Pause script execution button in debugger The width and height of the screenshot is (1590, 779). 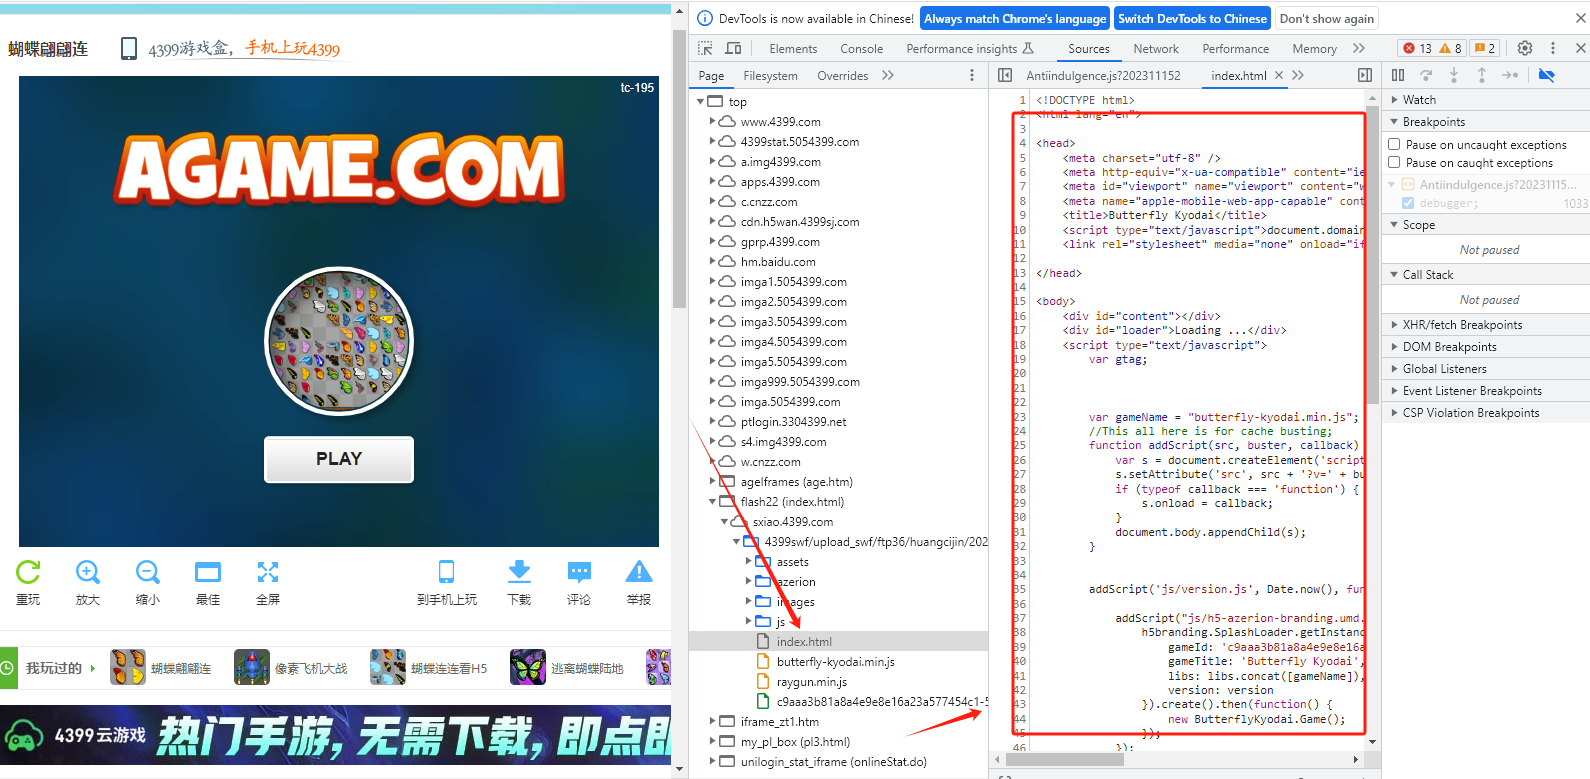(x=1398, y=75)
